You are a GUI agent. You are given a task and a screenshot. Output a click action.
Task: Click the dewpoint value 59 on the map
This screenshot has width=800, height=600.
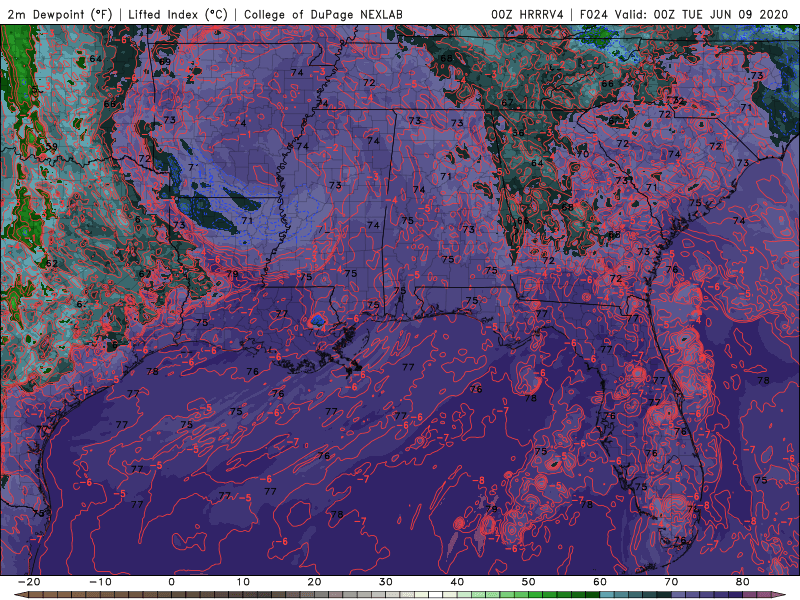tap(52, 146)
